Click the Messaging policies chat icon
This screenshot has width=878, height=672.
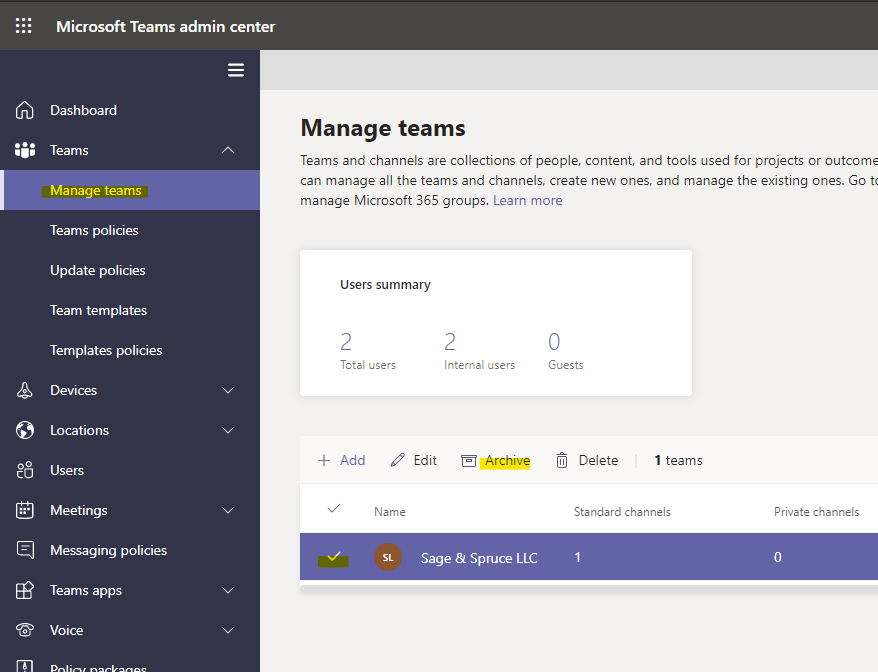coord(25,550)
